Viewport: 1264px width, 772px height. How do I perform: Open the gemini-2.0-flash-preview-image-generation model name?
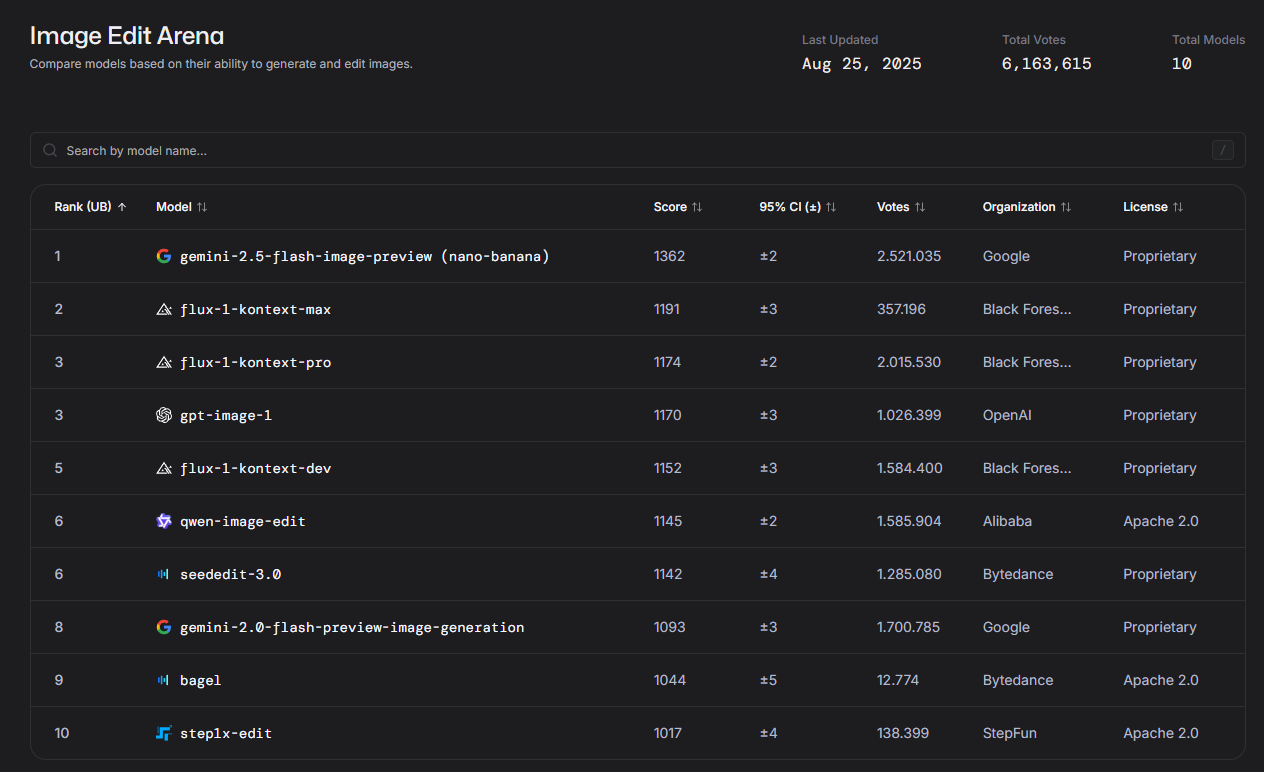[351, 627]
